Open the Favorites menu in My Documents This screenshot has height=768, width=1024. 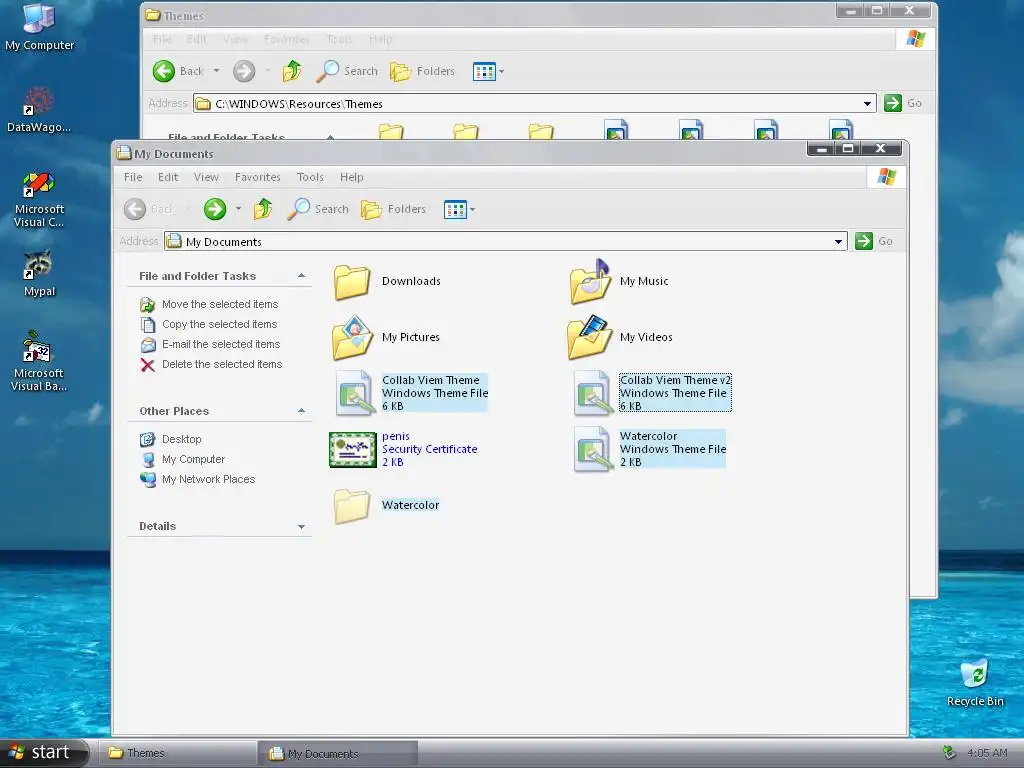tap(258, 177)
